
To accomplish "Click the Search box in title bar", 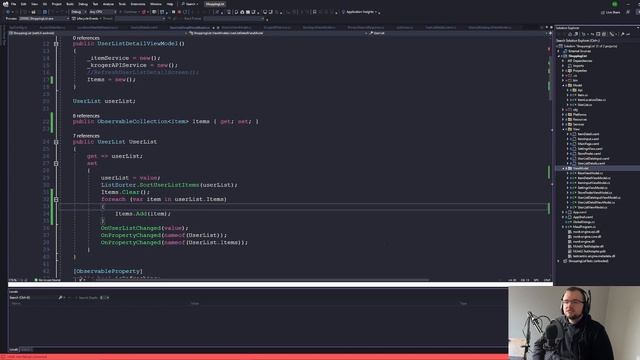I will tap(190, 4).
